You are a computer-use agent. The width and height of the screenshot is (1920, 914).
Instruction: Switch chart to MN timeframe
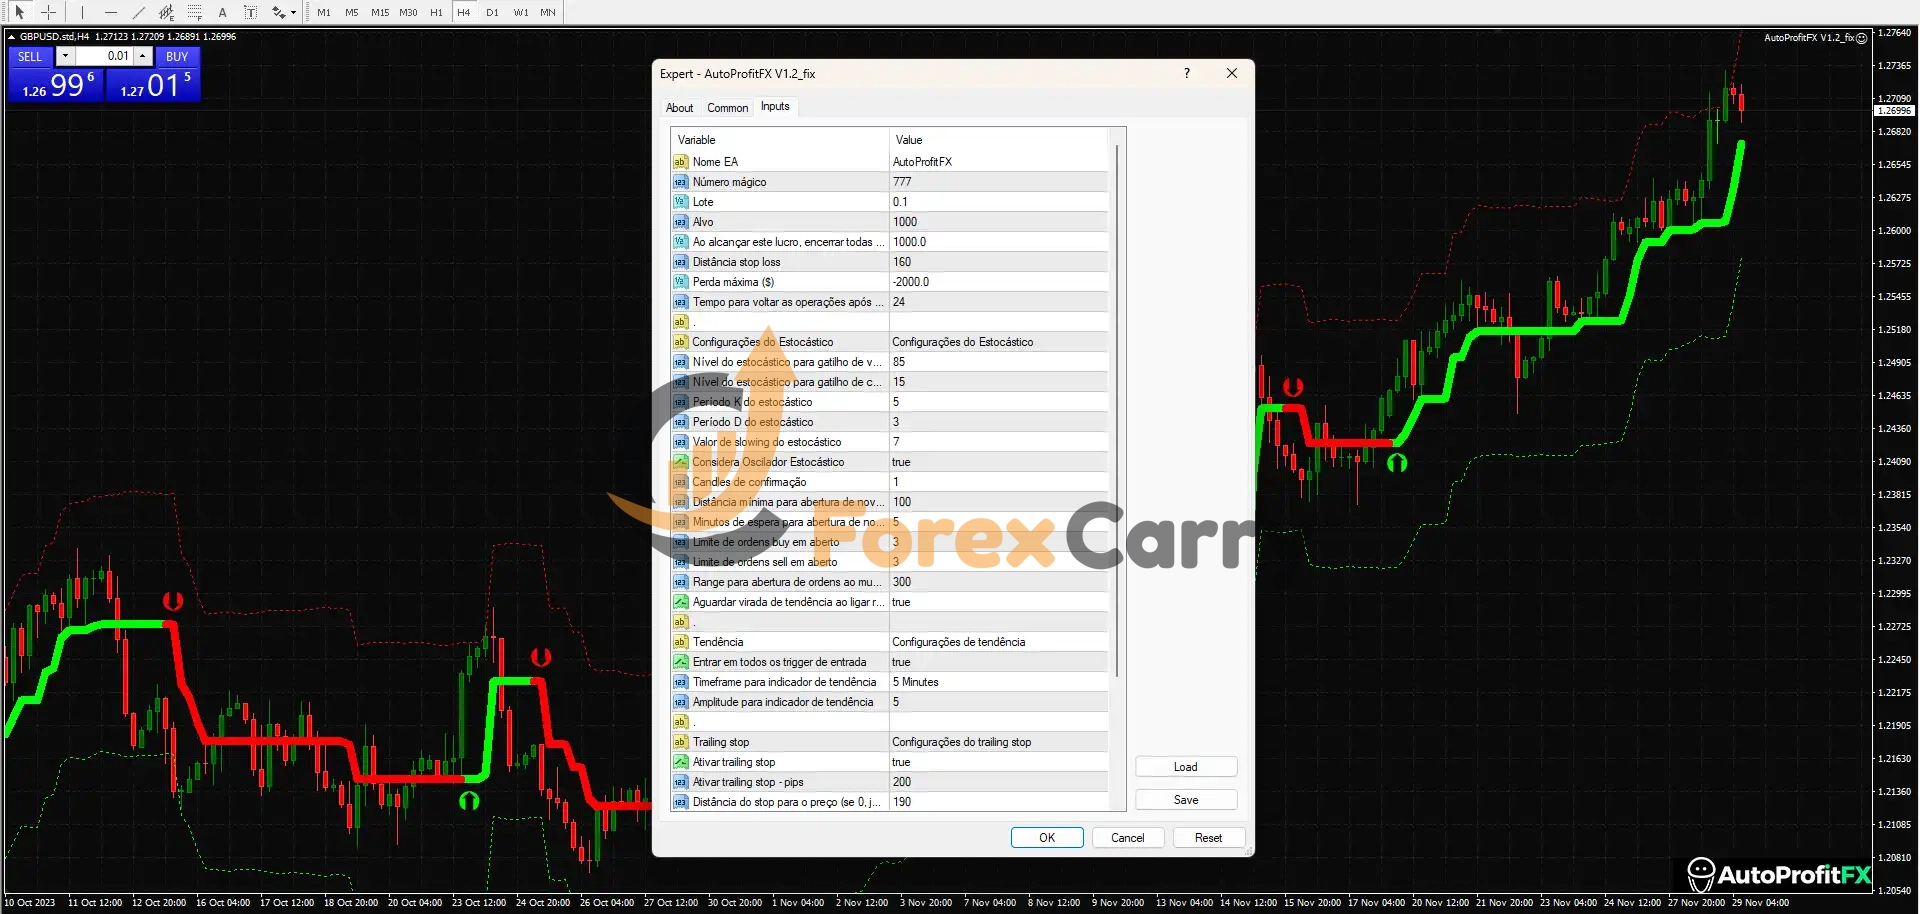(548, 12)
